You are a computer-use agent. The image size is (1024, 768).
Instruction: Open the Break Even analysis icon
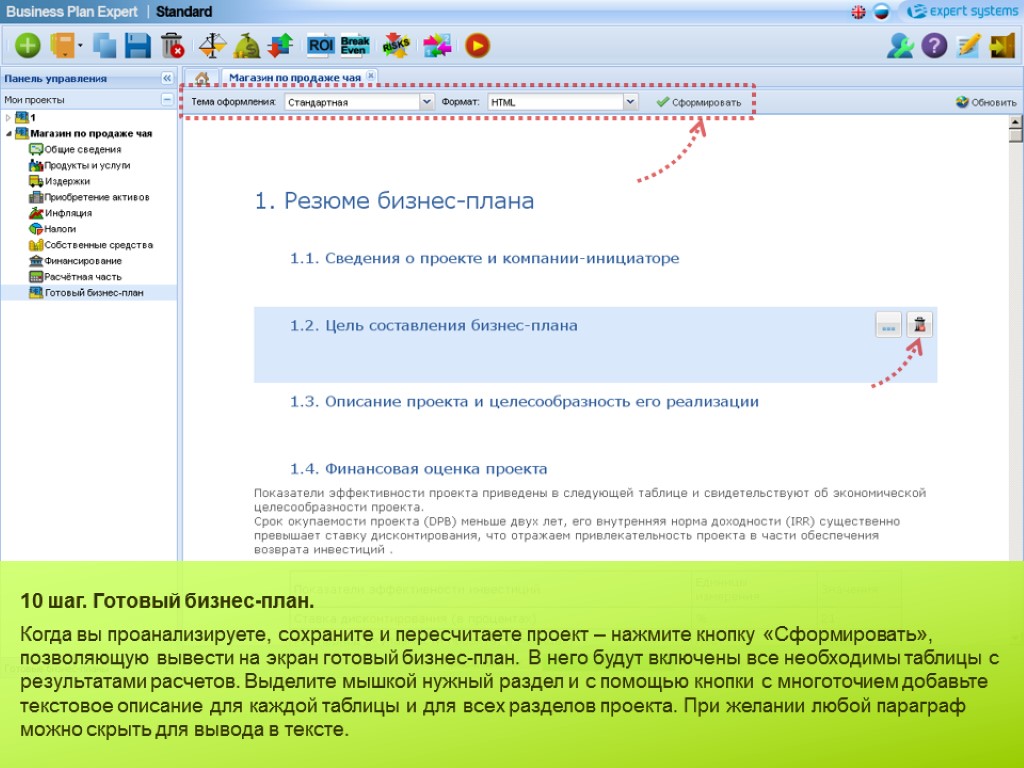point(355,45)
